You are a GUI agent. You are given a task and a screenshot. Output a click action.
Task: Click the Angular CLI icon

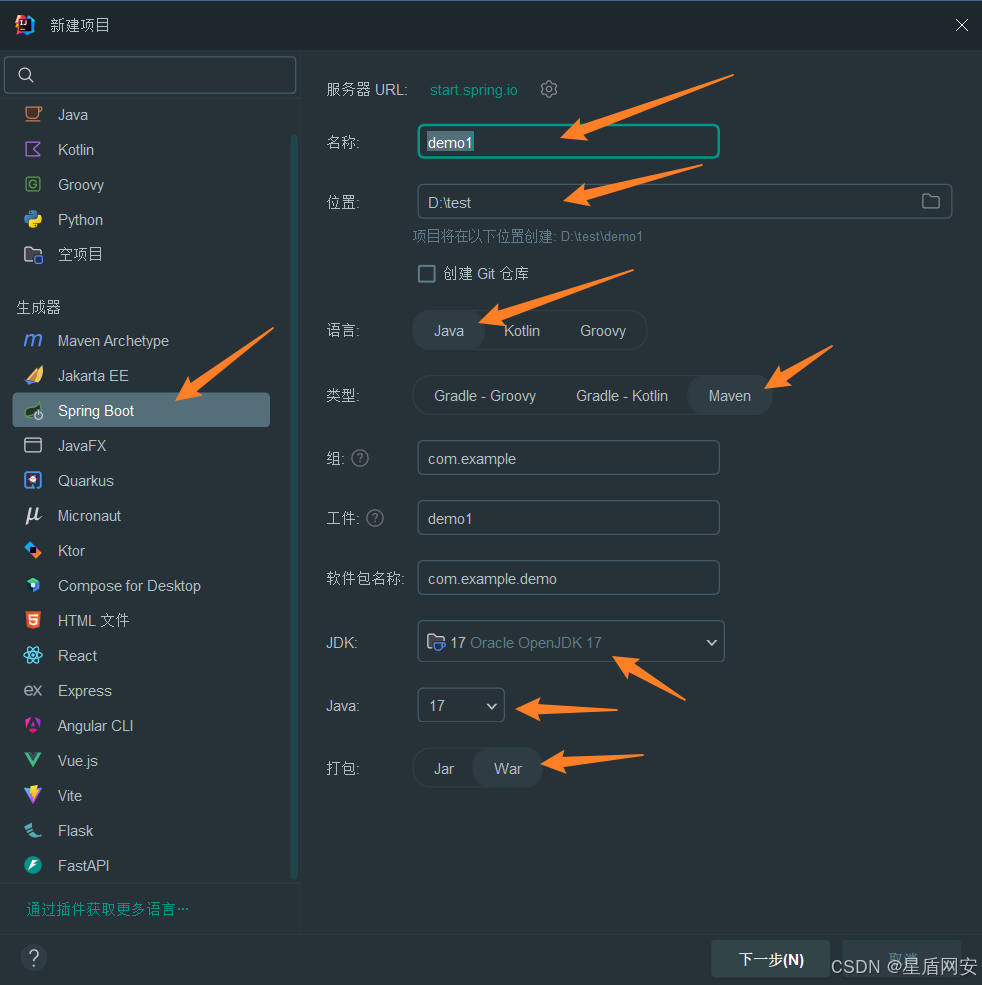33,725
